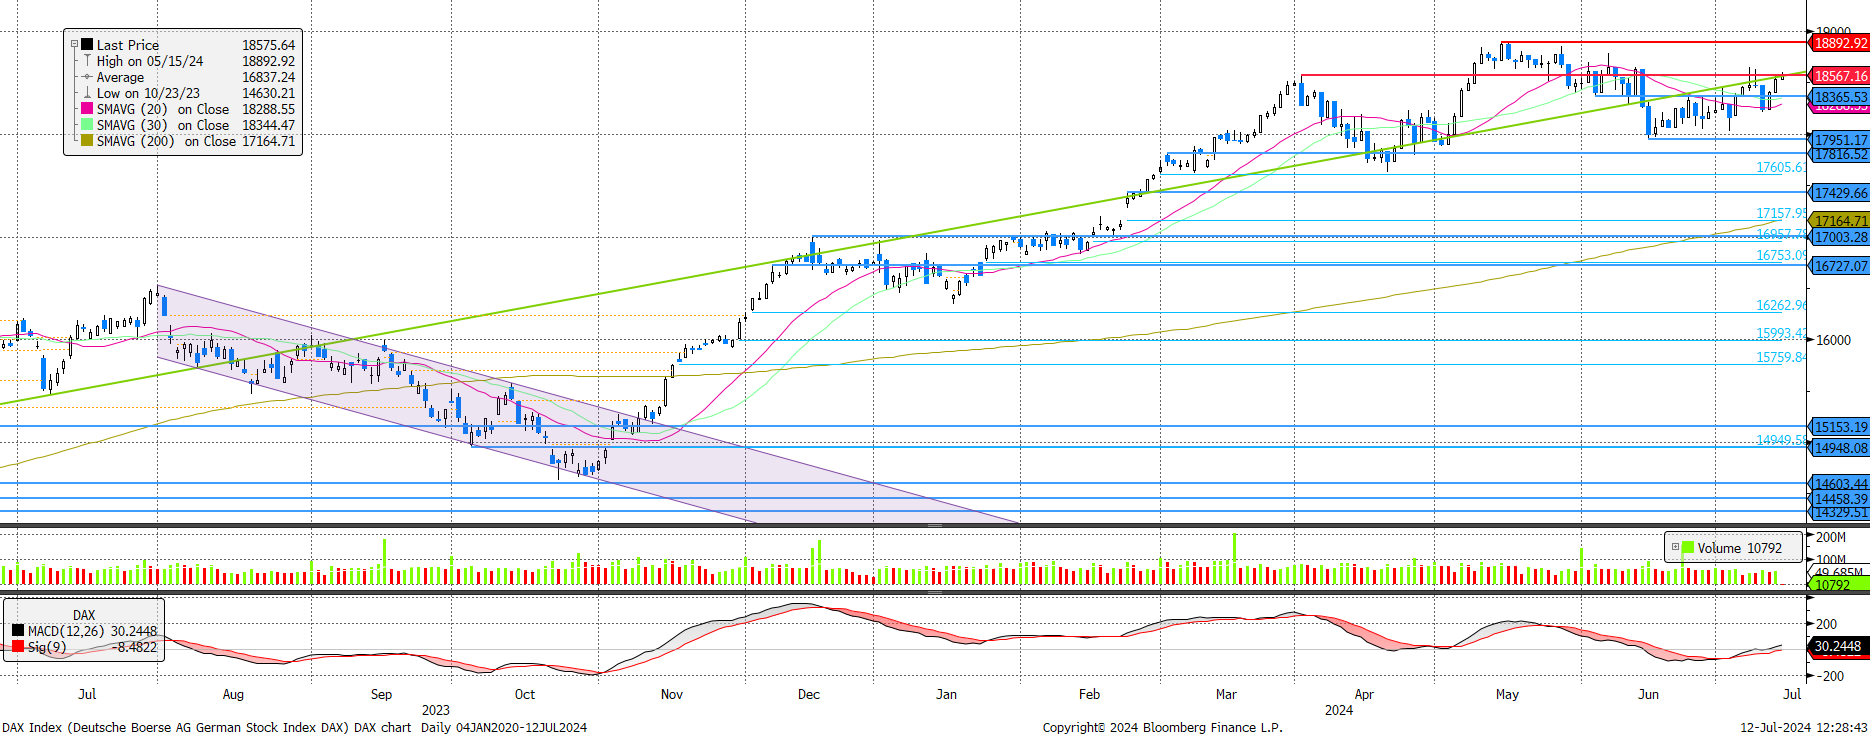Click the black 30.2448 MACD value tag
This screenshot has height=736, width=1870.
(x=1838, y=647)
